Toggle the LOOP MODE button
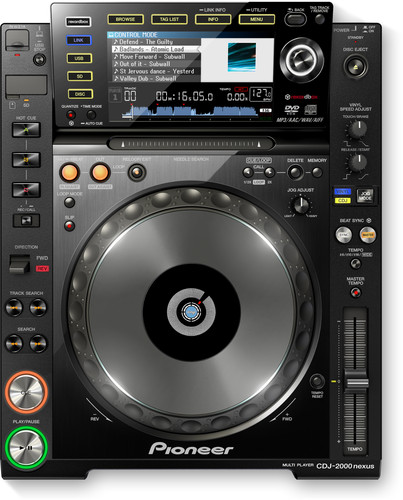 (69, 202)
